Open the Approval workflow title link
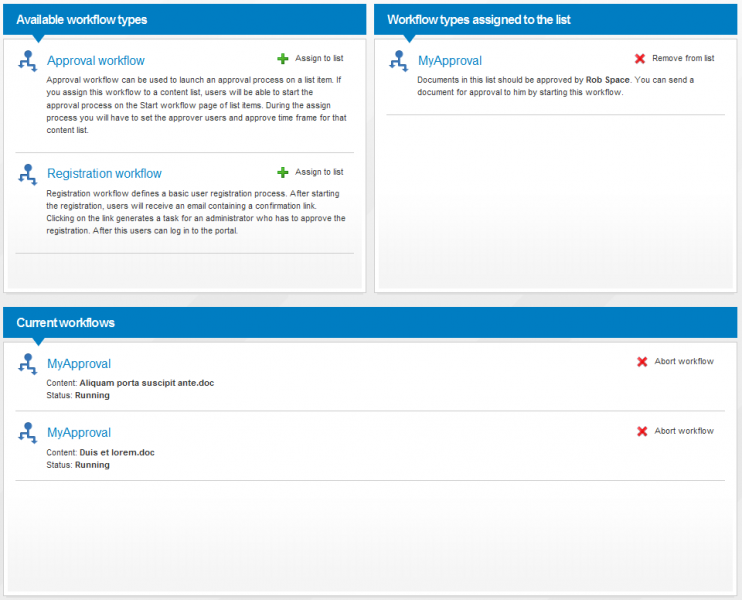742x600 pixels. click(96, 61)
